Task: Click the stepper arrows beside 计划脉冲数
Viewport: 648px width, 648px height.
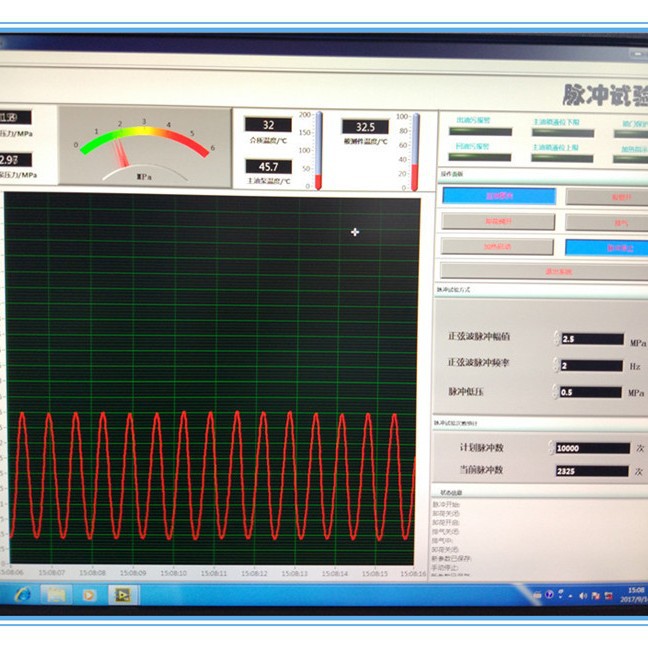Action: click(x=551, y=447)
